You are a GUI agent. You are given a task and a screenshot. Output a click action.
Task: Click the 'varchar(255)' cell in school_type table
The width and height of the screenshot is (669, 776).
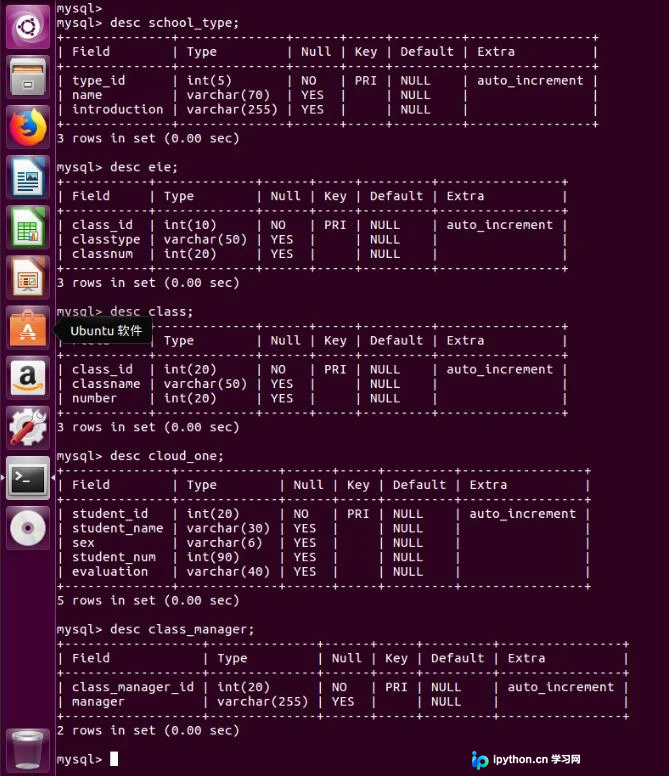pyautogui.click(x=232, y=109)
